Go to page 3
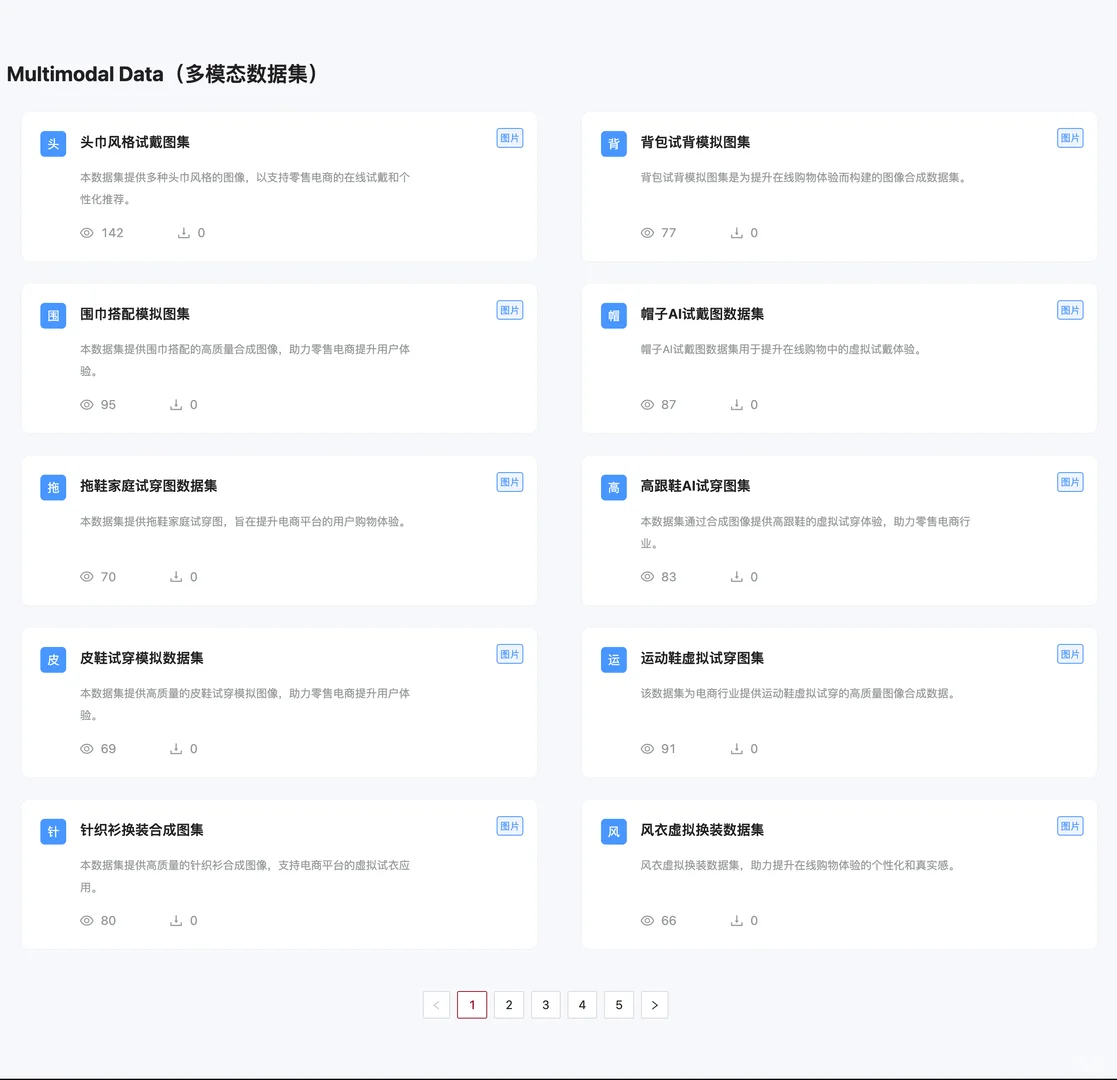This screenshot has height=1080, width=1117. tap(545, 1004)
